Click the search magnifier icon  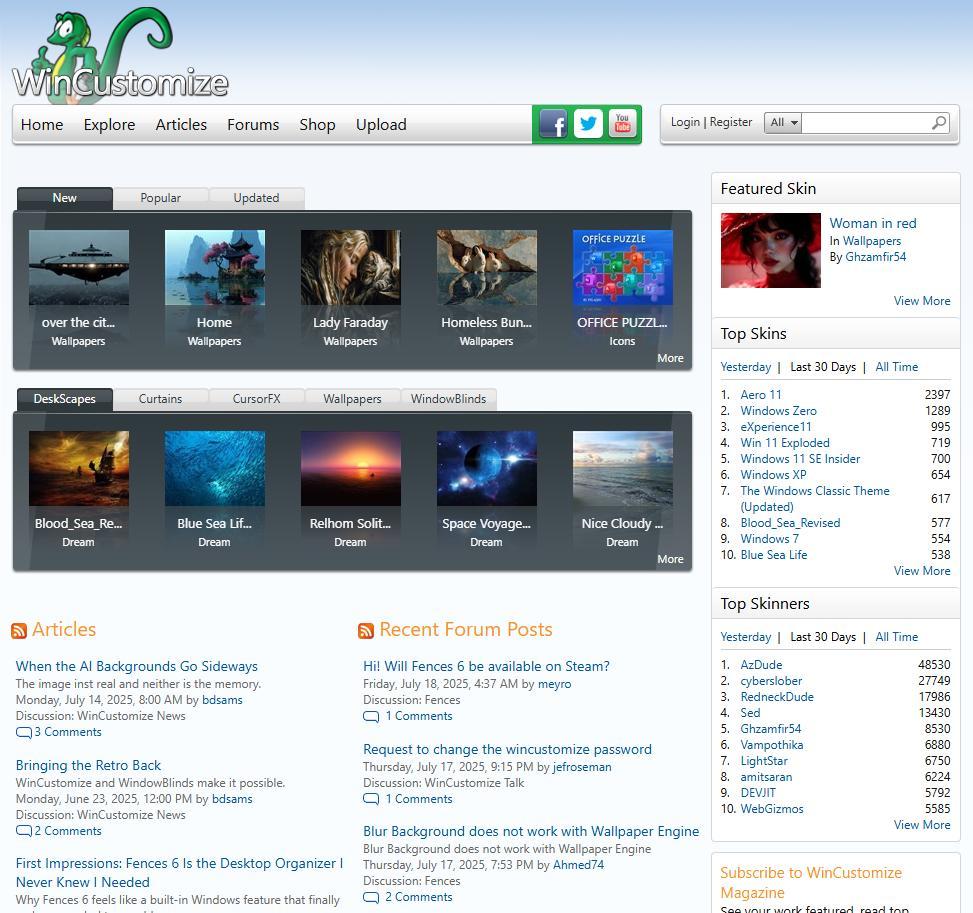[x=939, y=123]
